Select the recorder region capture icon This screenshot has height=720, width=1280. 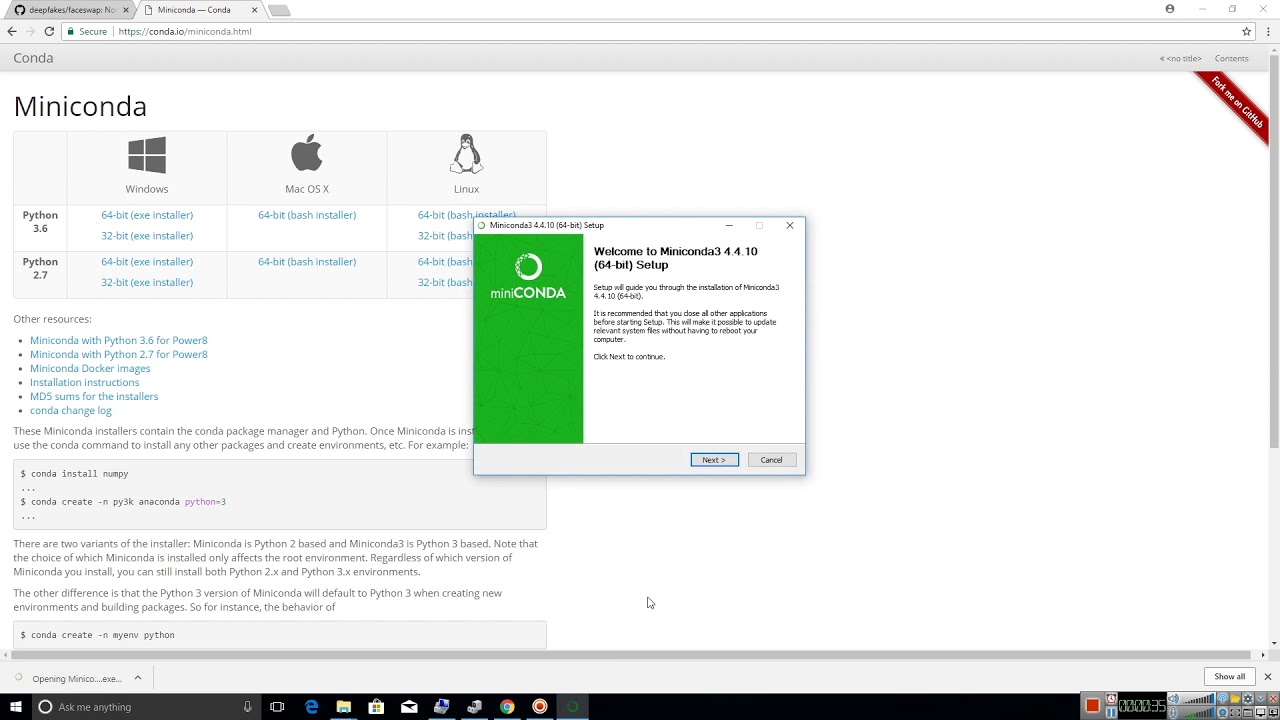[x=1235, y=713]
